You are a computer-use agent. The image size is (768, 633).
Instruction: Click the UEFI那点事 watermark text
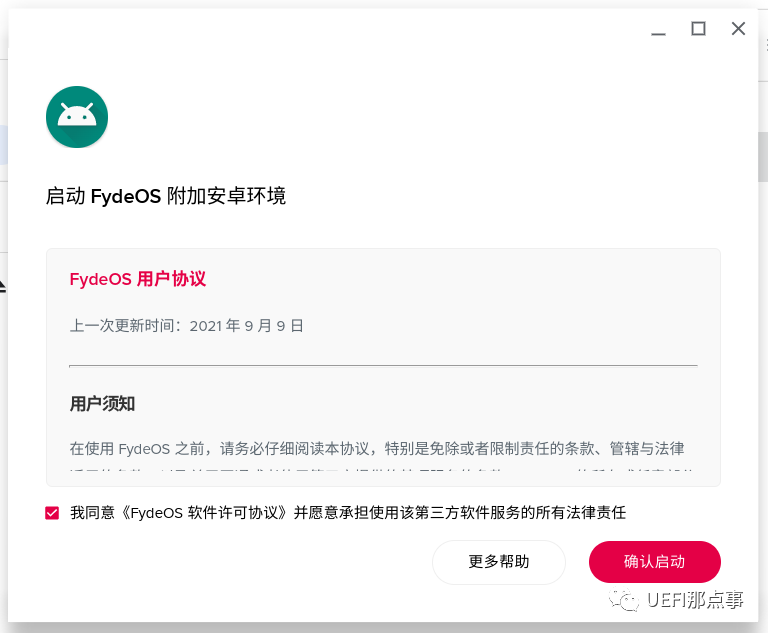[x=696, y=600]
